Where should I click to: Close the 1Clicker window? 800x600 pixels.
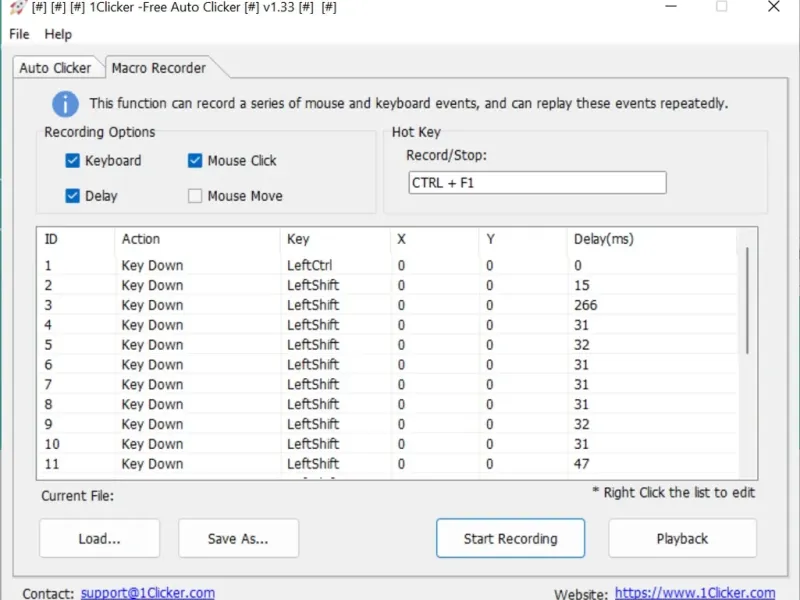[773, 7]
